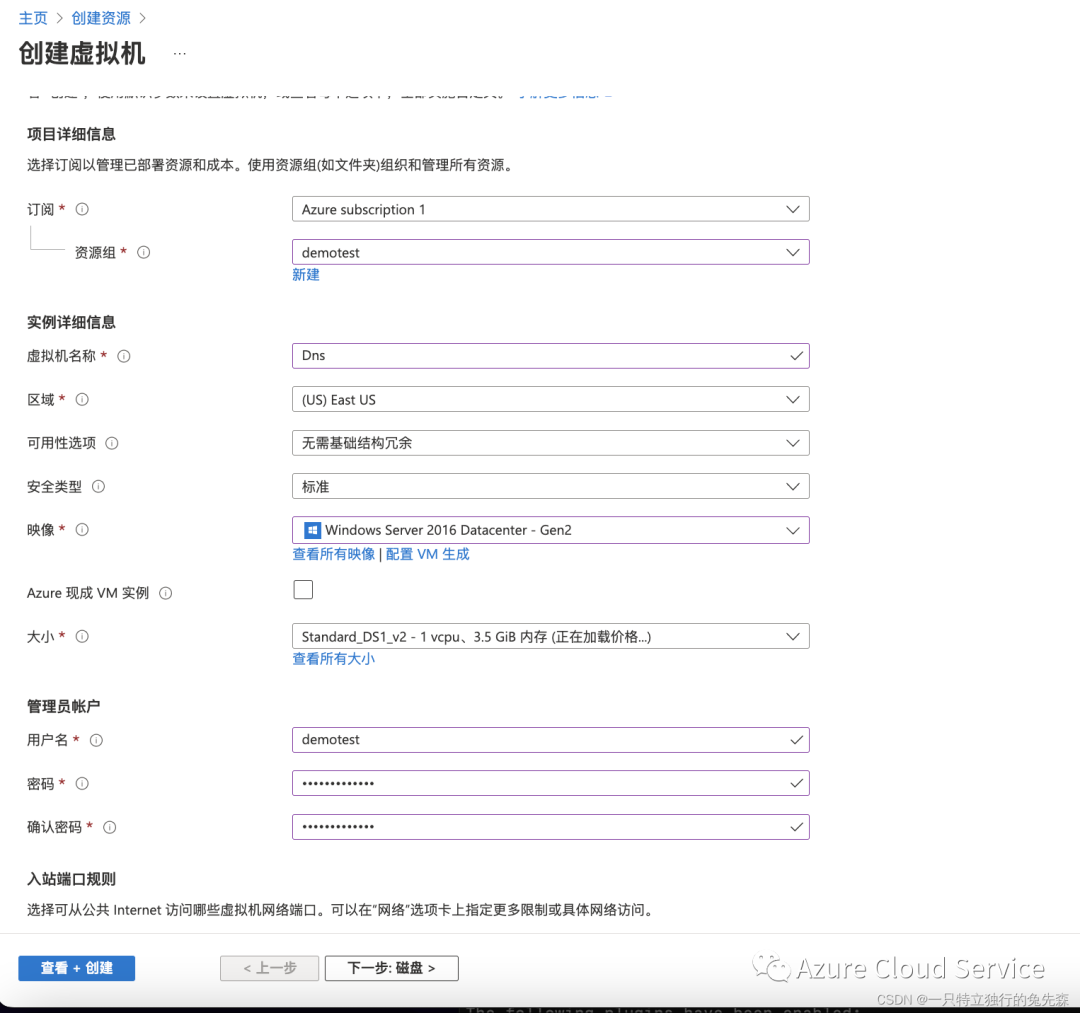This screenshot has width=1080, height=1013.
Task: Click the 项目详细信息 heading
Action: [71, 134]
